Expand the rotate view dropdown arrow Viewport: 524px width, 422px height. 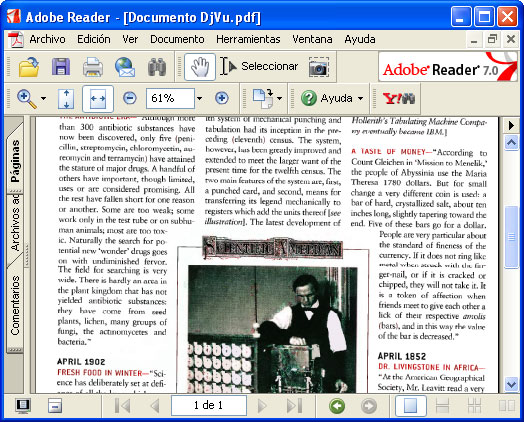click(279, 99)
